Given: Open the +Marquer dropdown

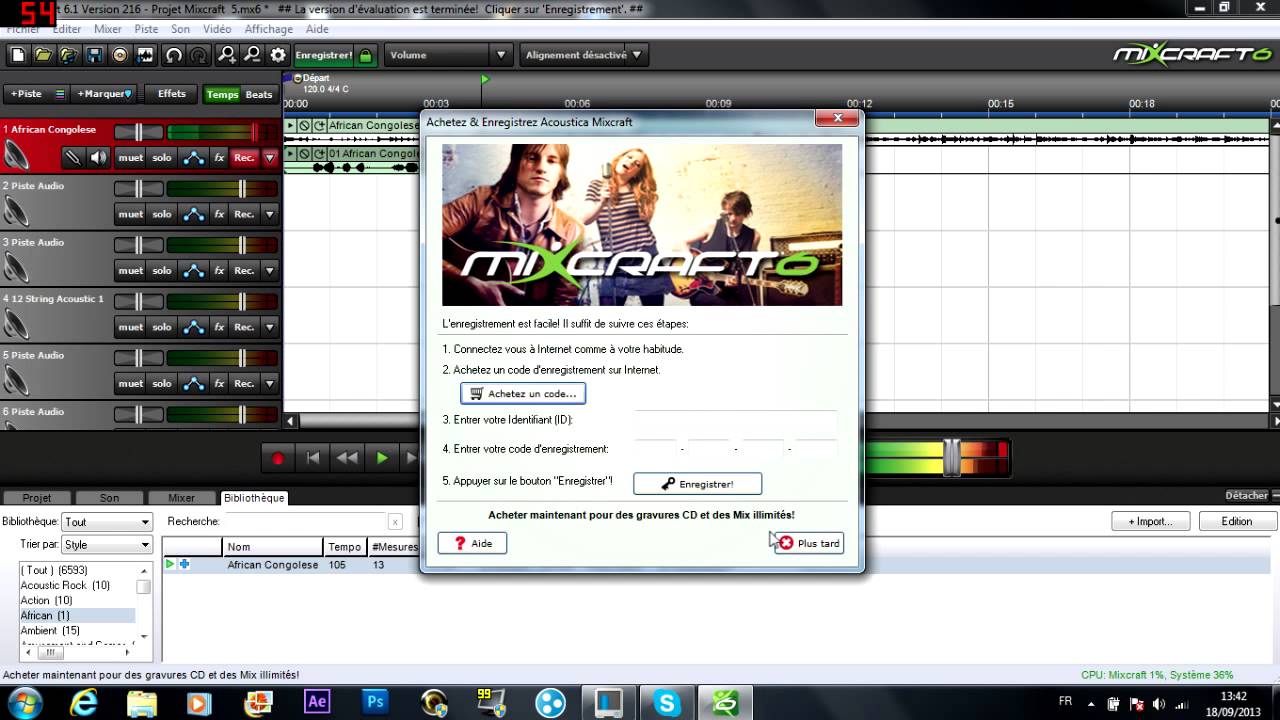Looking at the screenshot, I should [x=104, y=94].
